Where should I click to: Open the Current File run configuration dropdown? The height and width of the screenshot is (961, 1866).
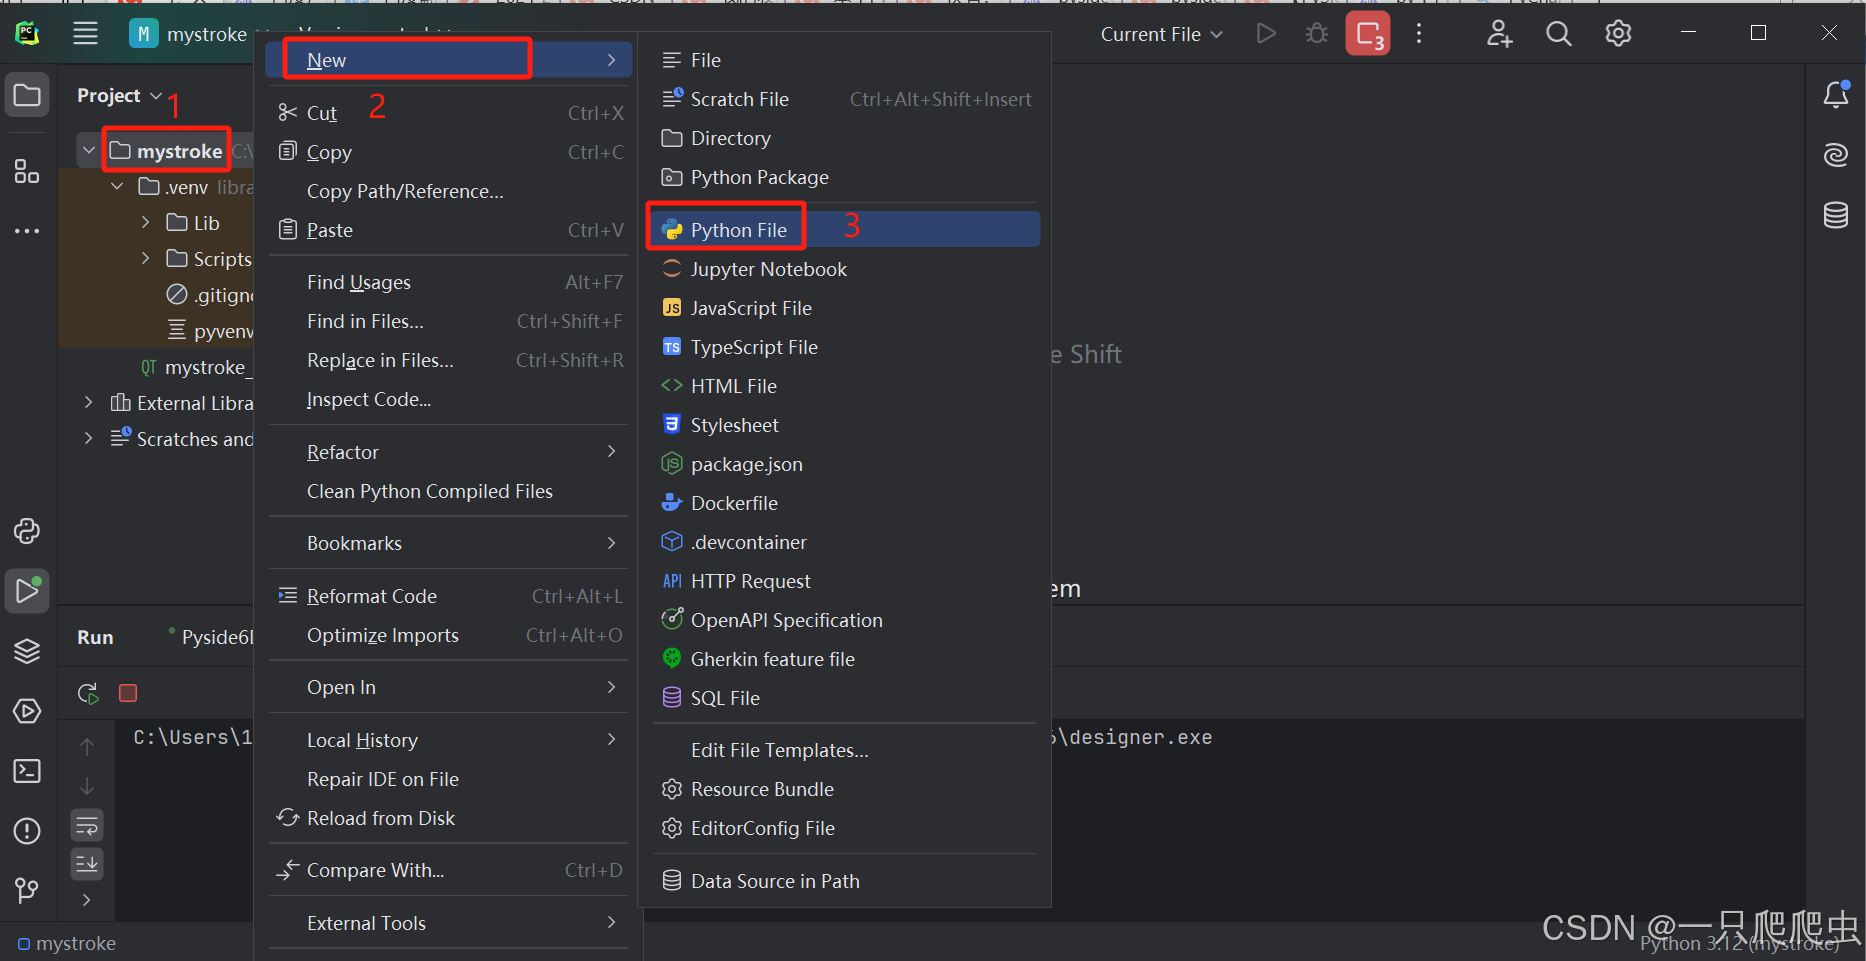point(1161,34)
